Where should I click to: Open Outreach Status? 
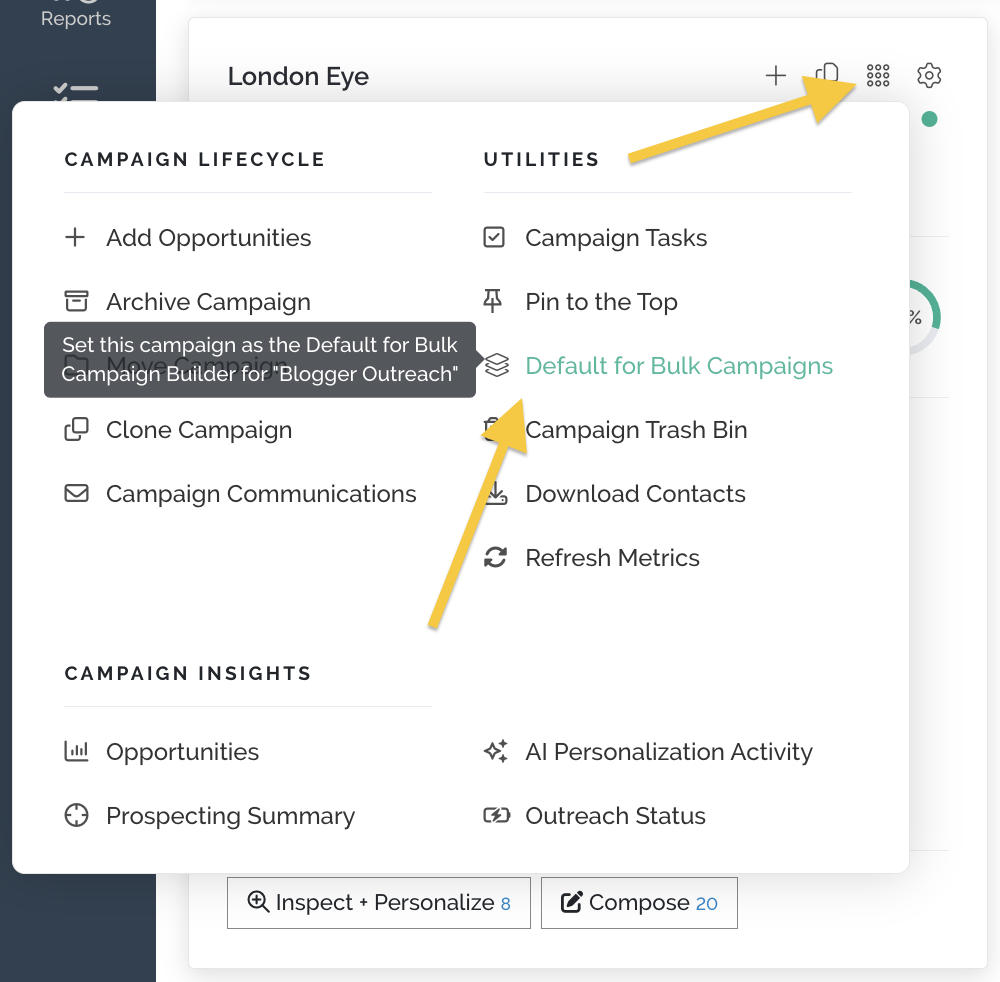tap(615, 816)
